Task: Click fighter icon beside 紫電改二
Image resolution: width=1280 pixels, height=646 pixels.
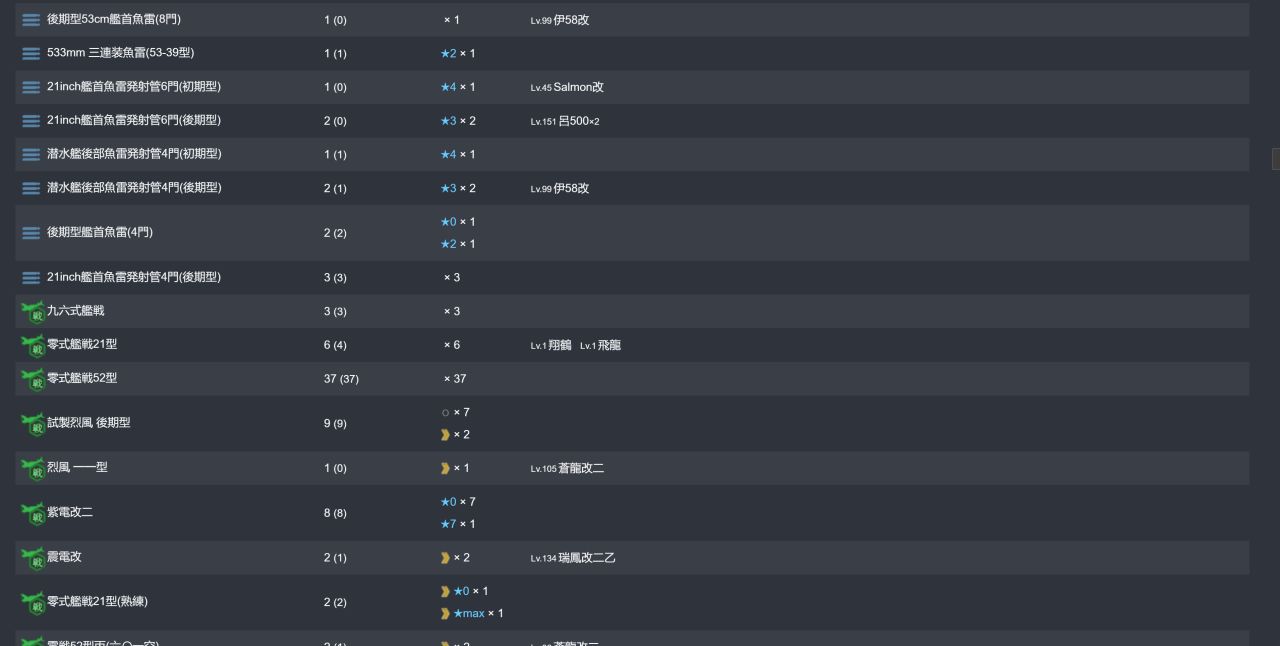Action: pos(33,514)
